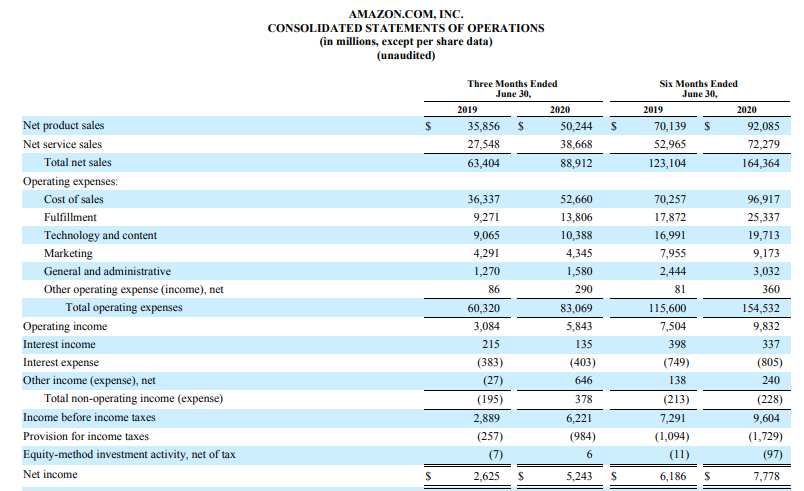Click cost of sales value 96,917
Viewport: 804px width, 491px height.
pyautogui.click(x=763, y=199)
